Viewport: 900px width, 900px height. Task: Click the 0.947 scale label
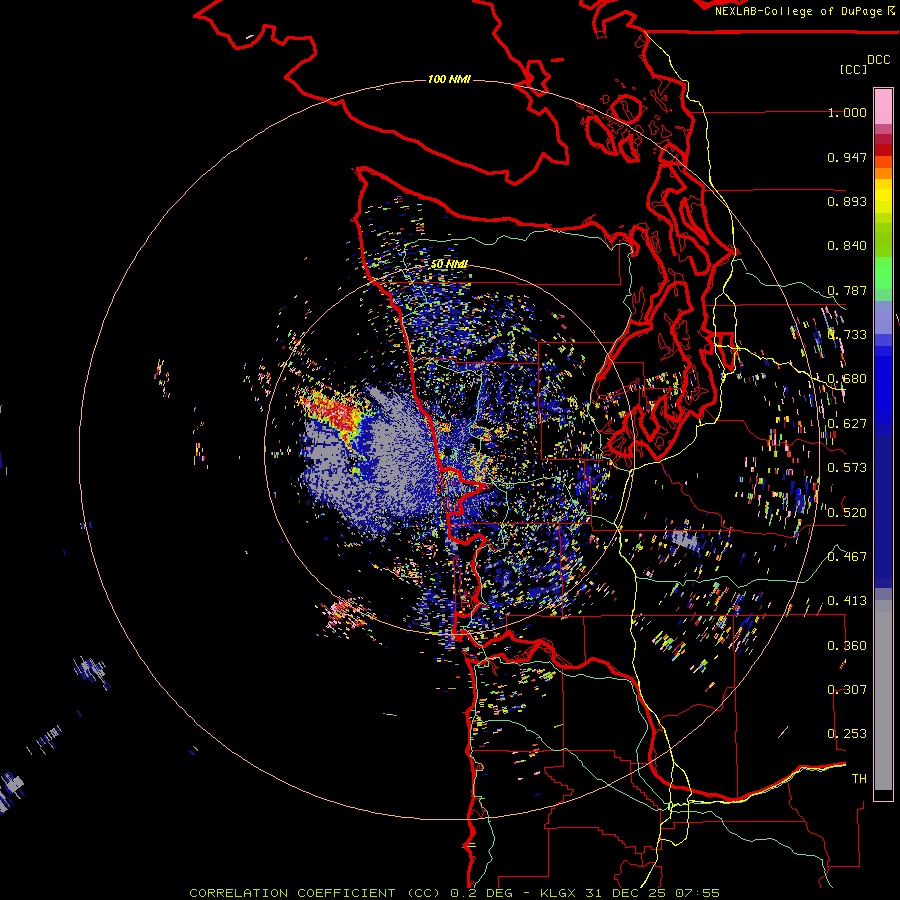click(x=847, y=157)
